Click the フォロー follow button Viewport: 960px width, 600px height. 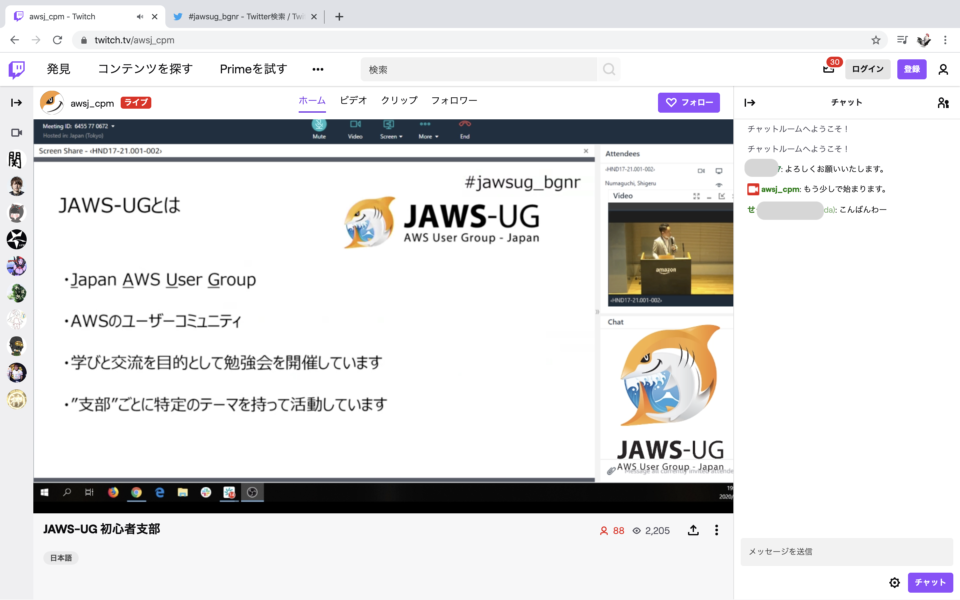[x=689, y=102]
